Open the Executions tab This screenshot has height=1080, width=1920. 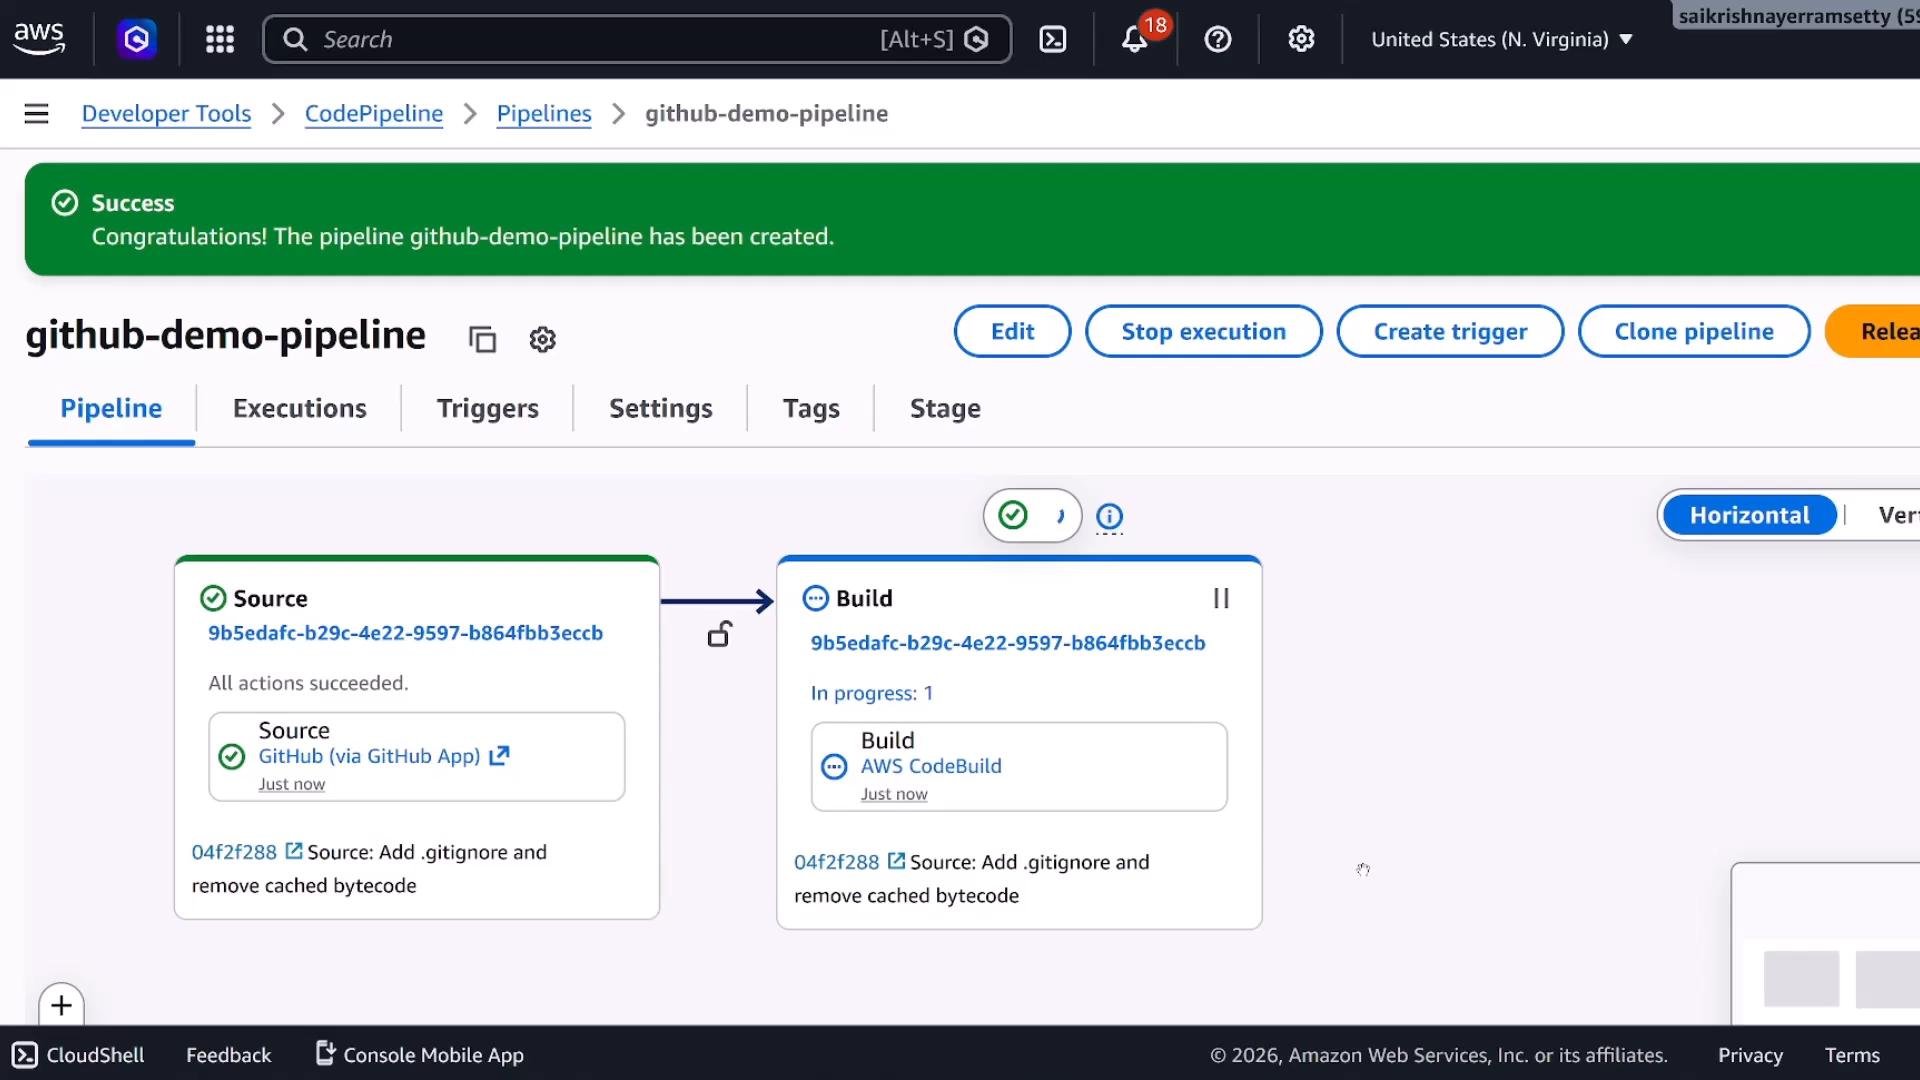coord(300,408)
